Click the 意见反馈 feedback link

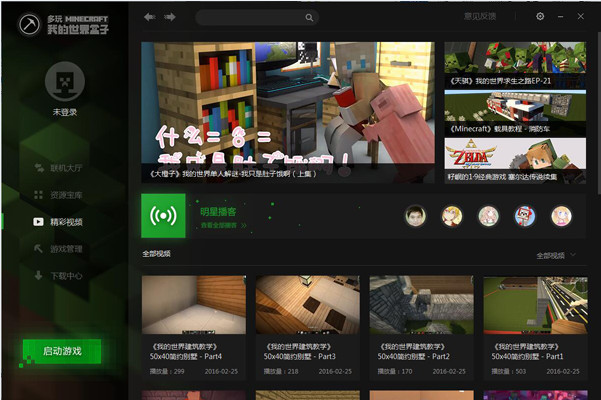pos(480,16)
